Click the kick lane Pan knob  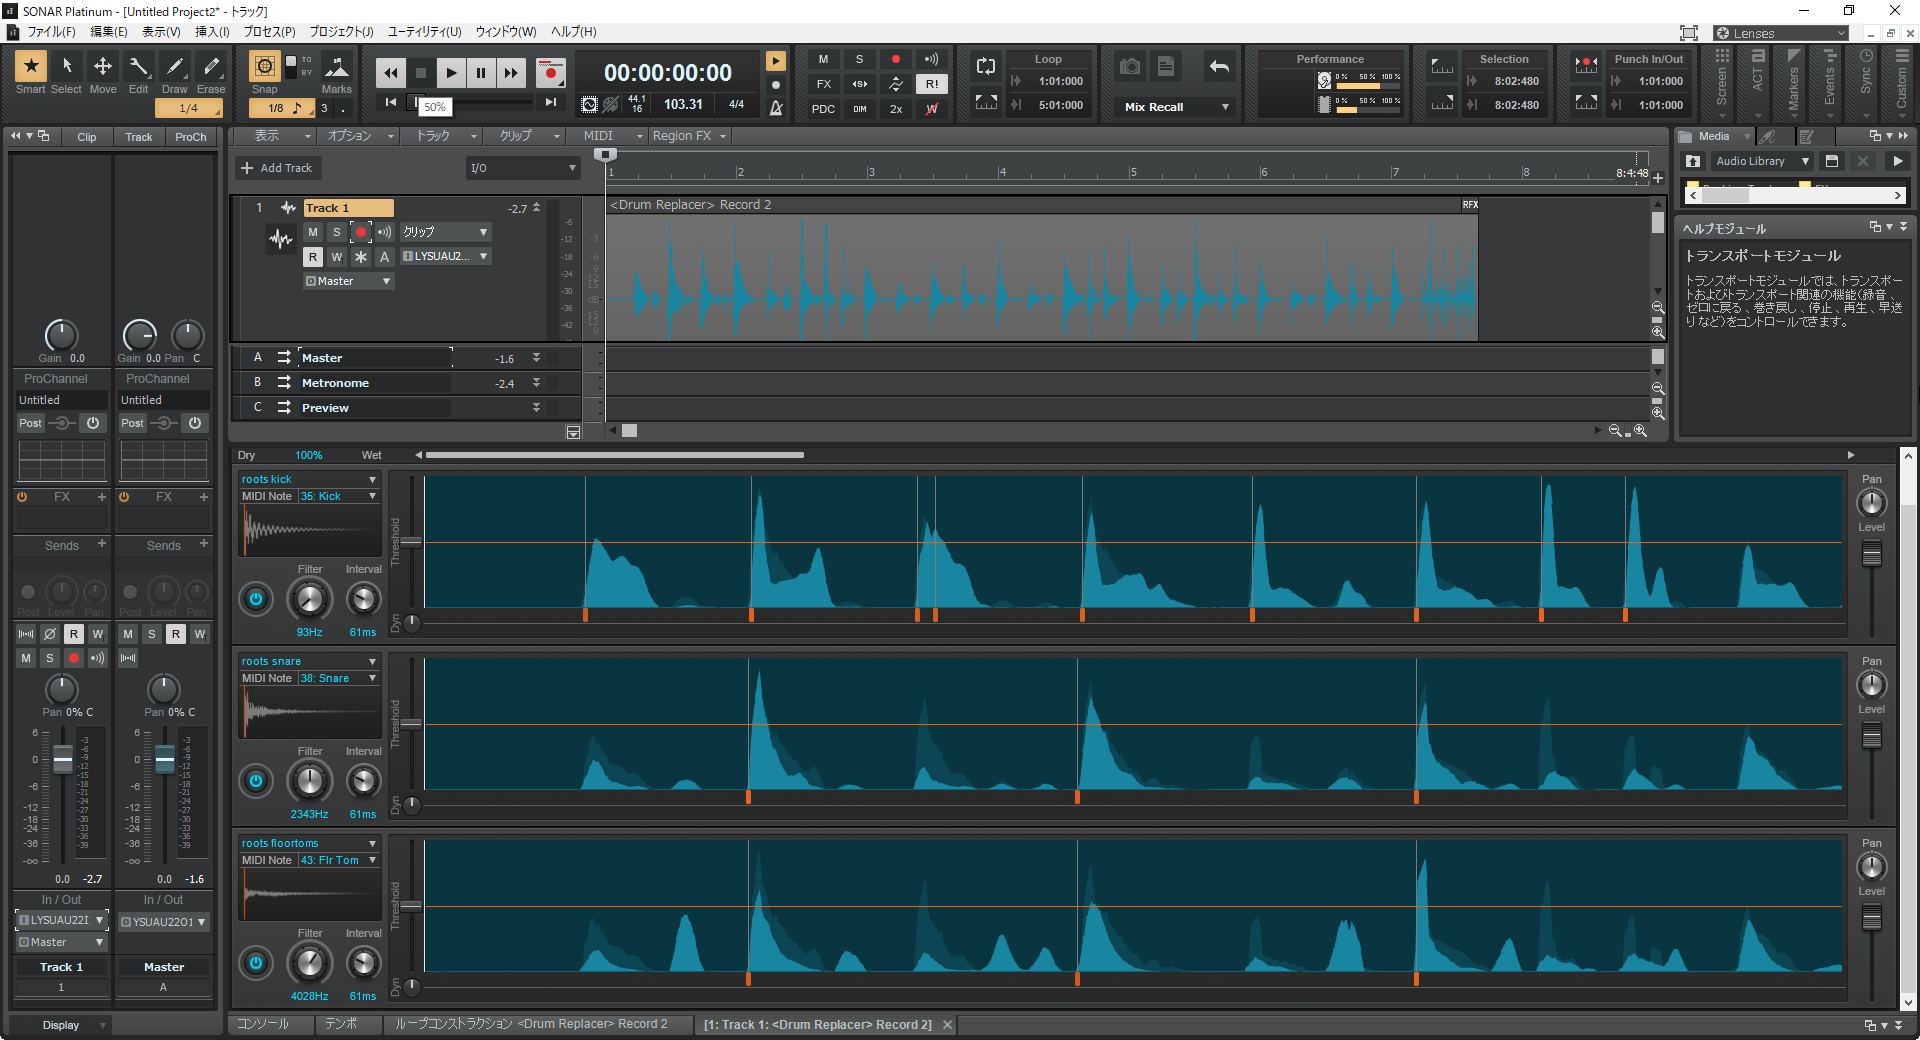pyautogui.click(x=1871, y=503)
